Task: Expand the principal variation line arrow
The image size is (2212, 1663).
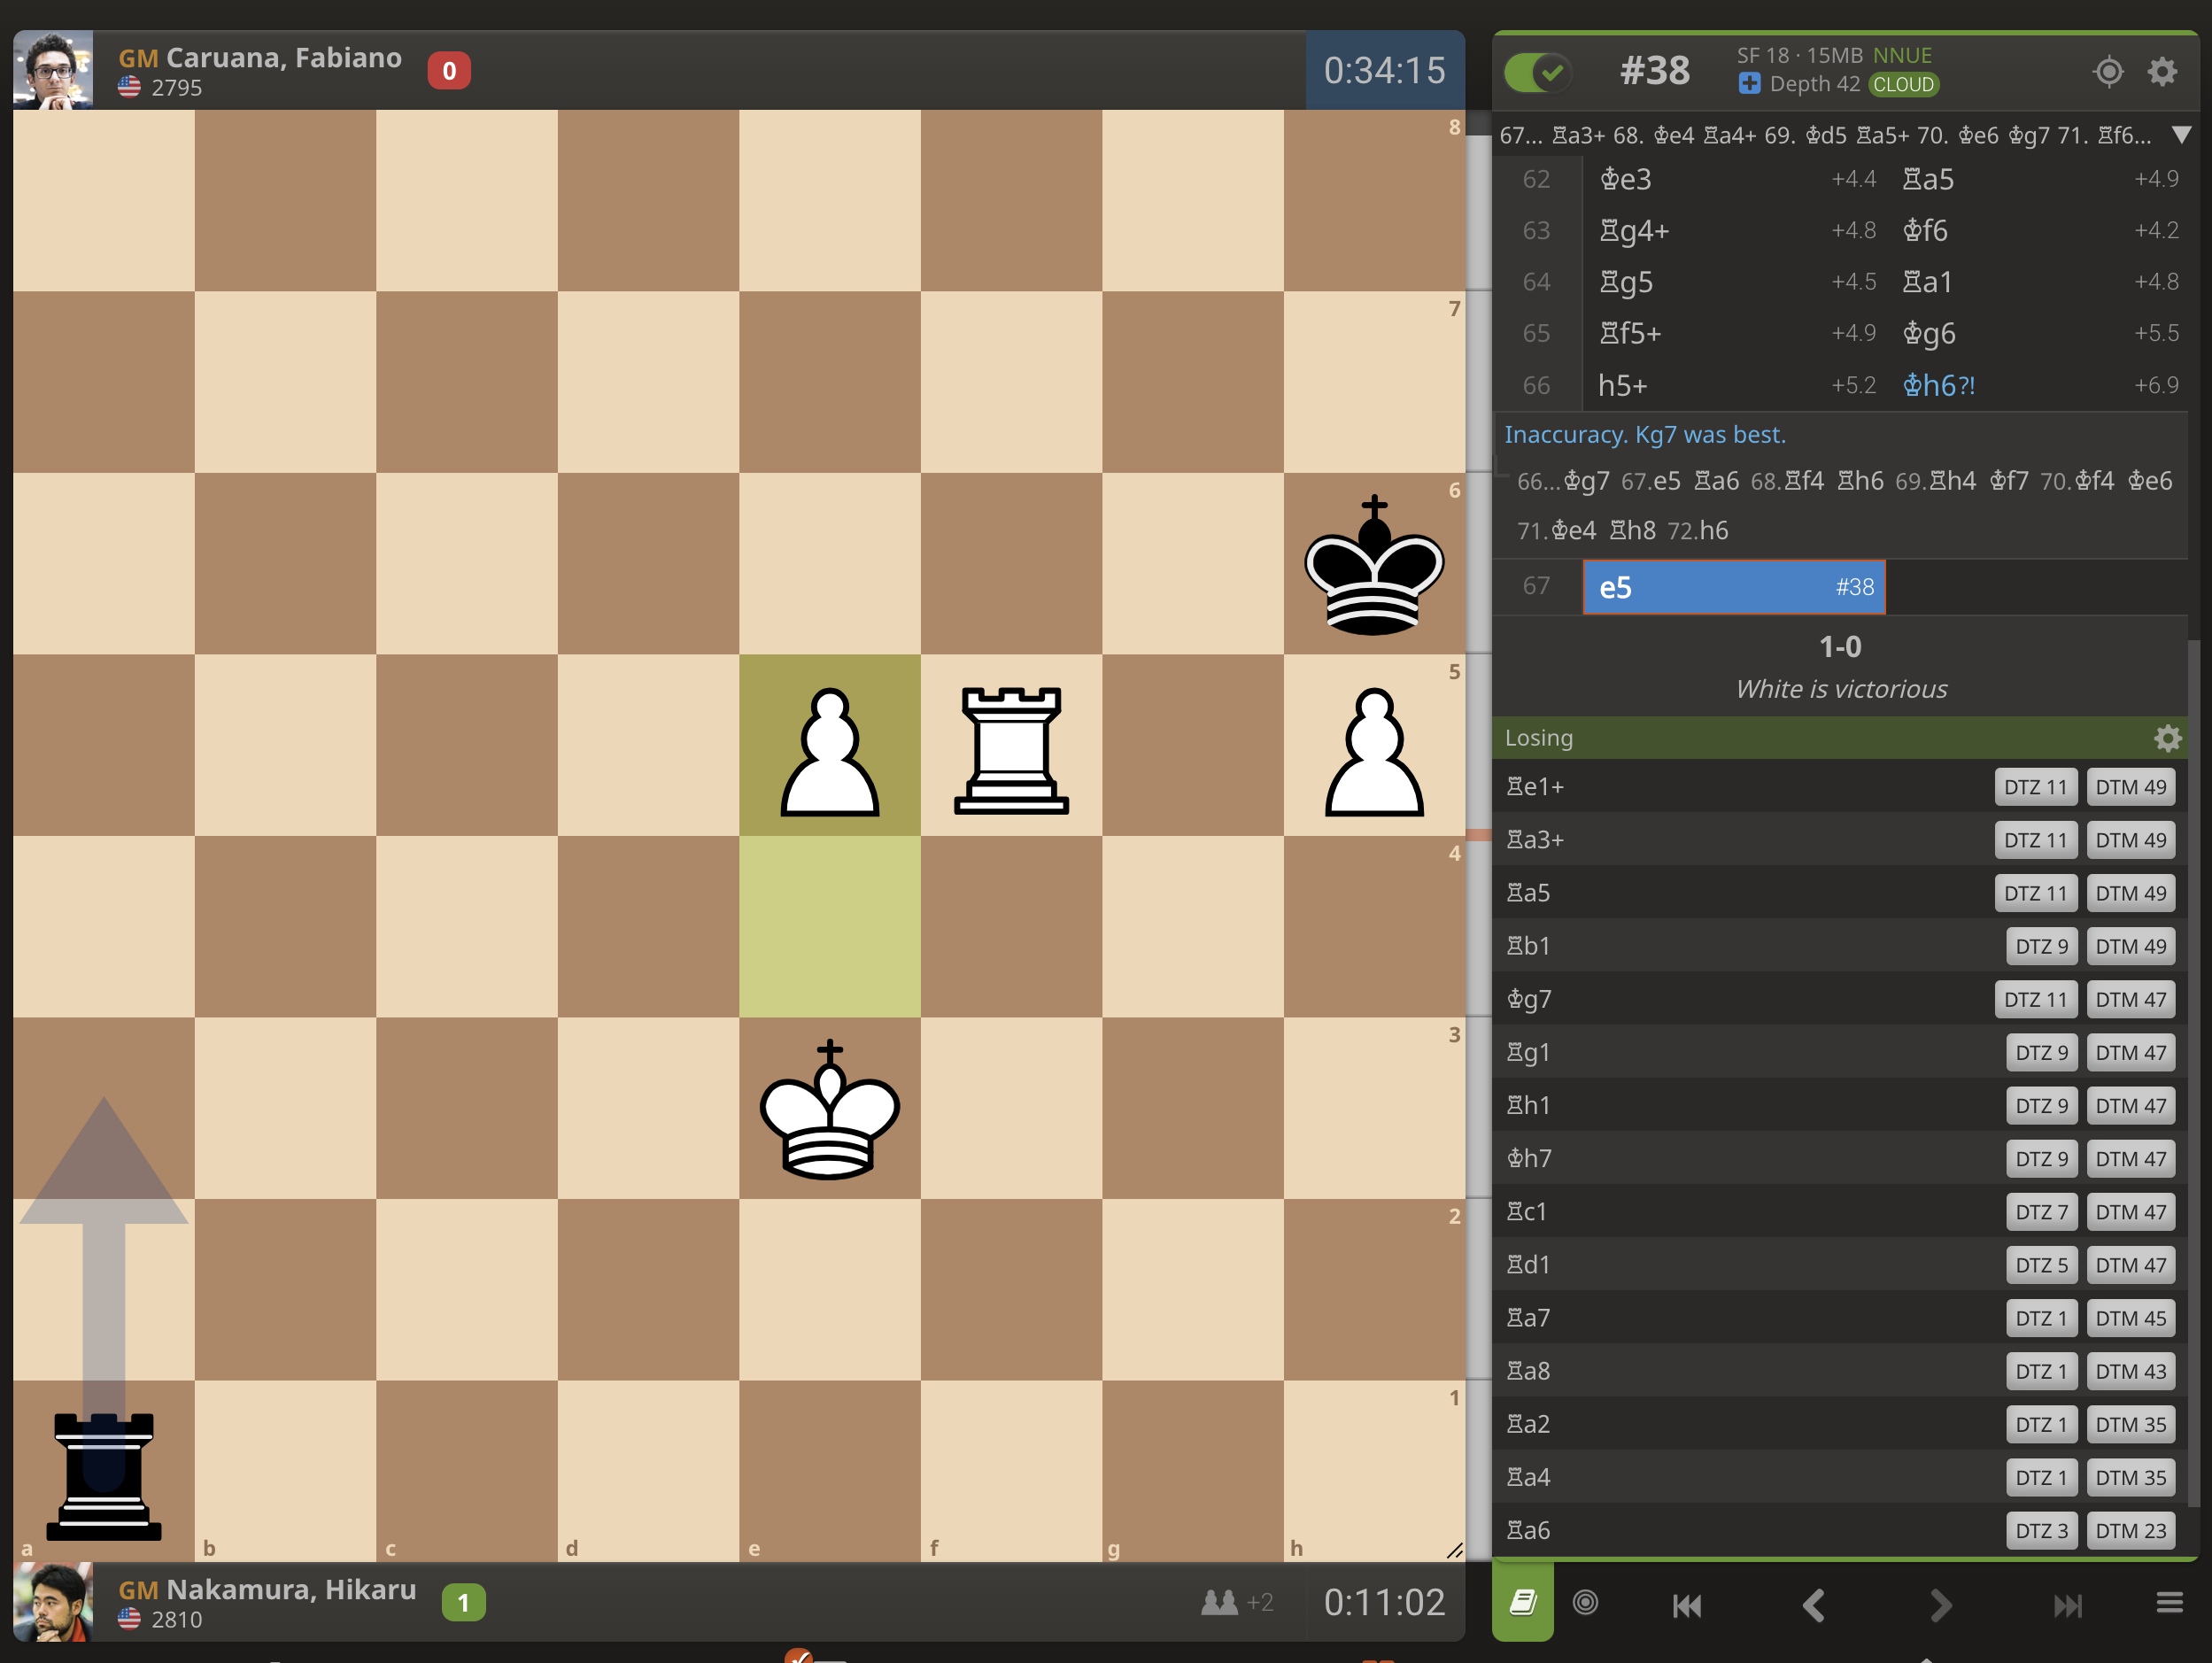Action: (x=2181, y=135)
